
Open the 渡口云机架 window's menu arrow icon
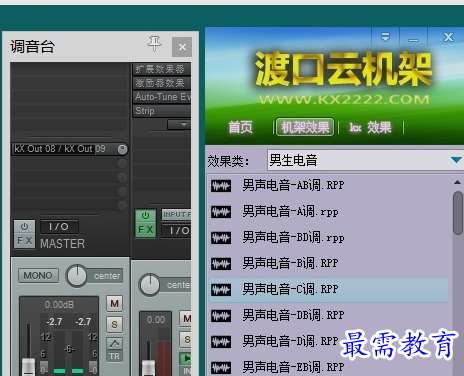click(x=385, y=37)
